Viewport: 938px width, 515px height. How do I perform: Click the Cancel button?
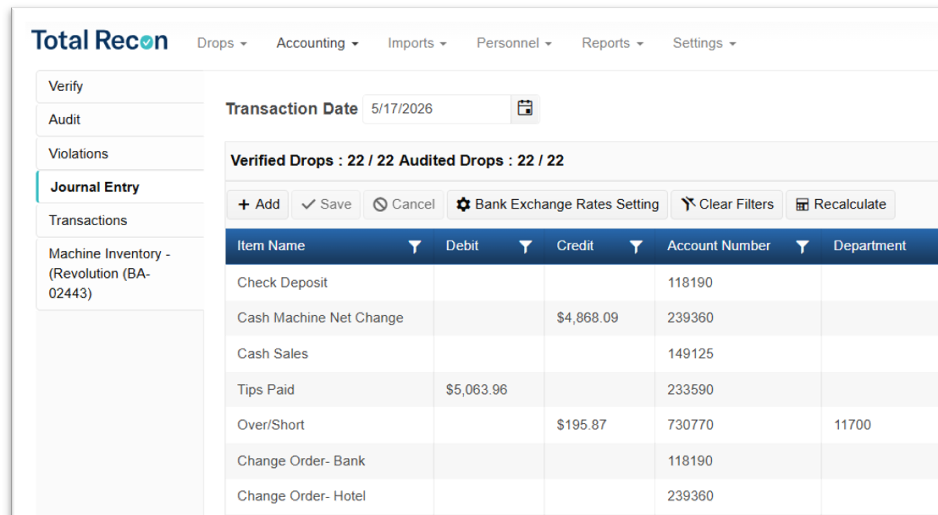click(404, 205)
